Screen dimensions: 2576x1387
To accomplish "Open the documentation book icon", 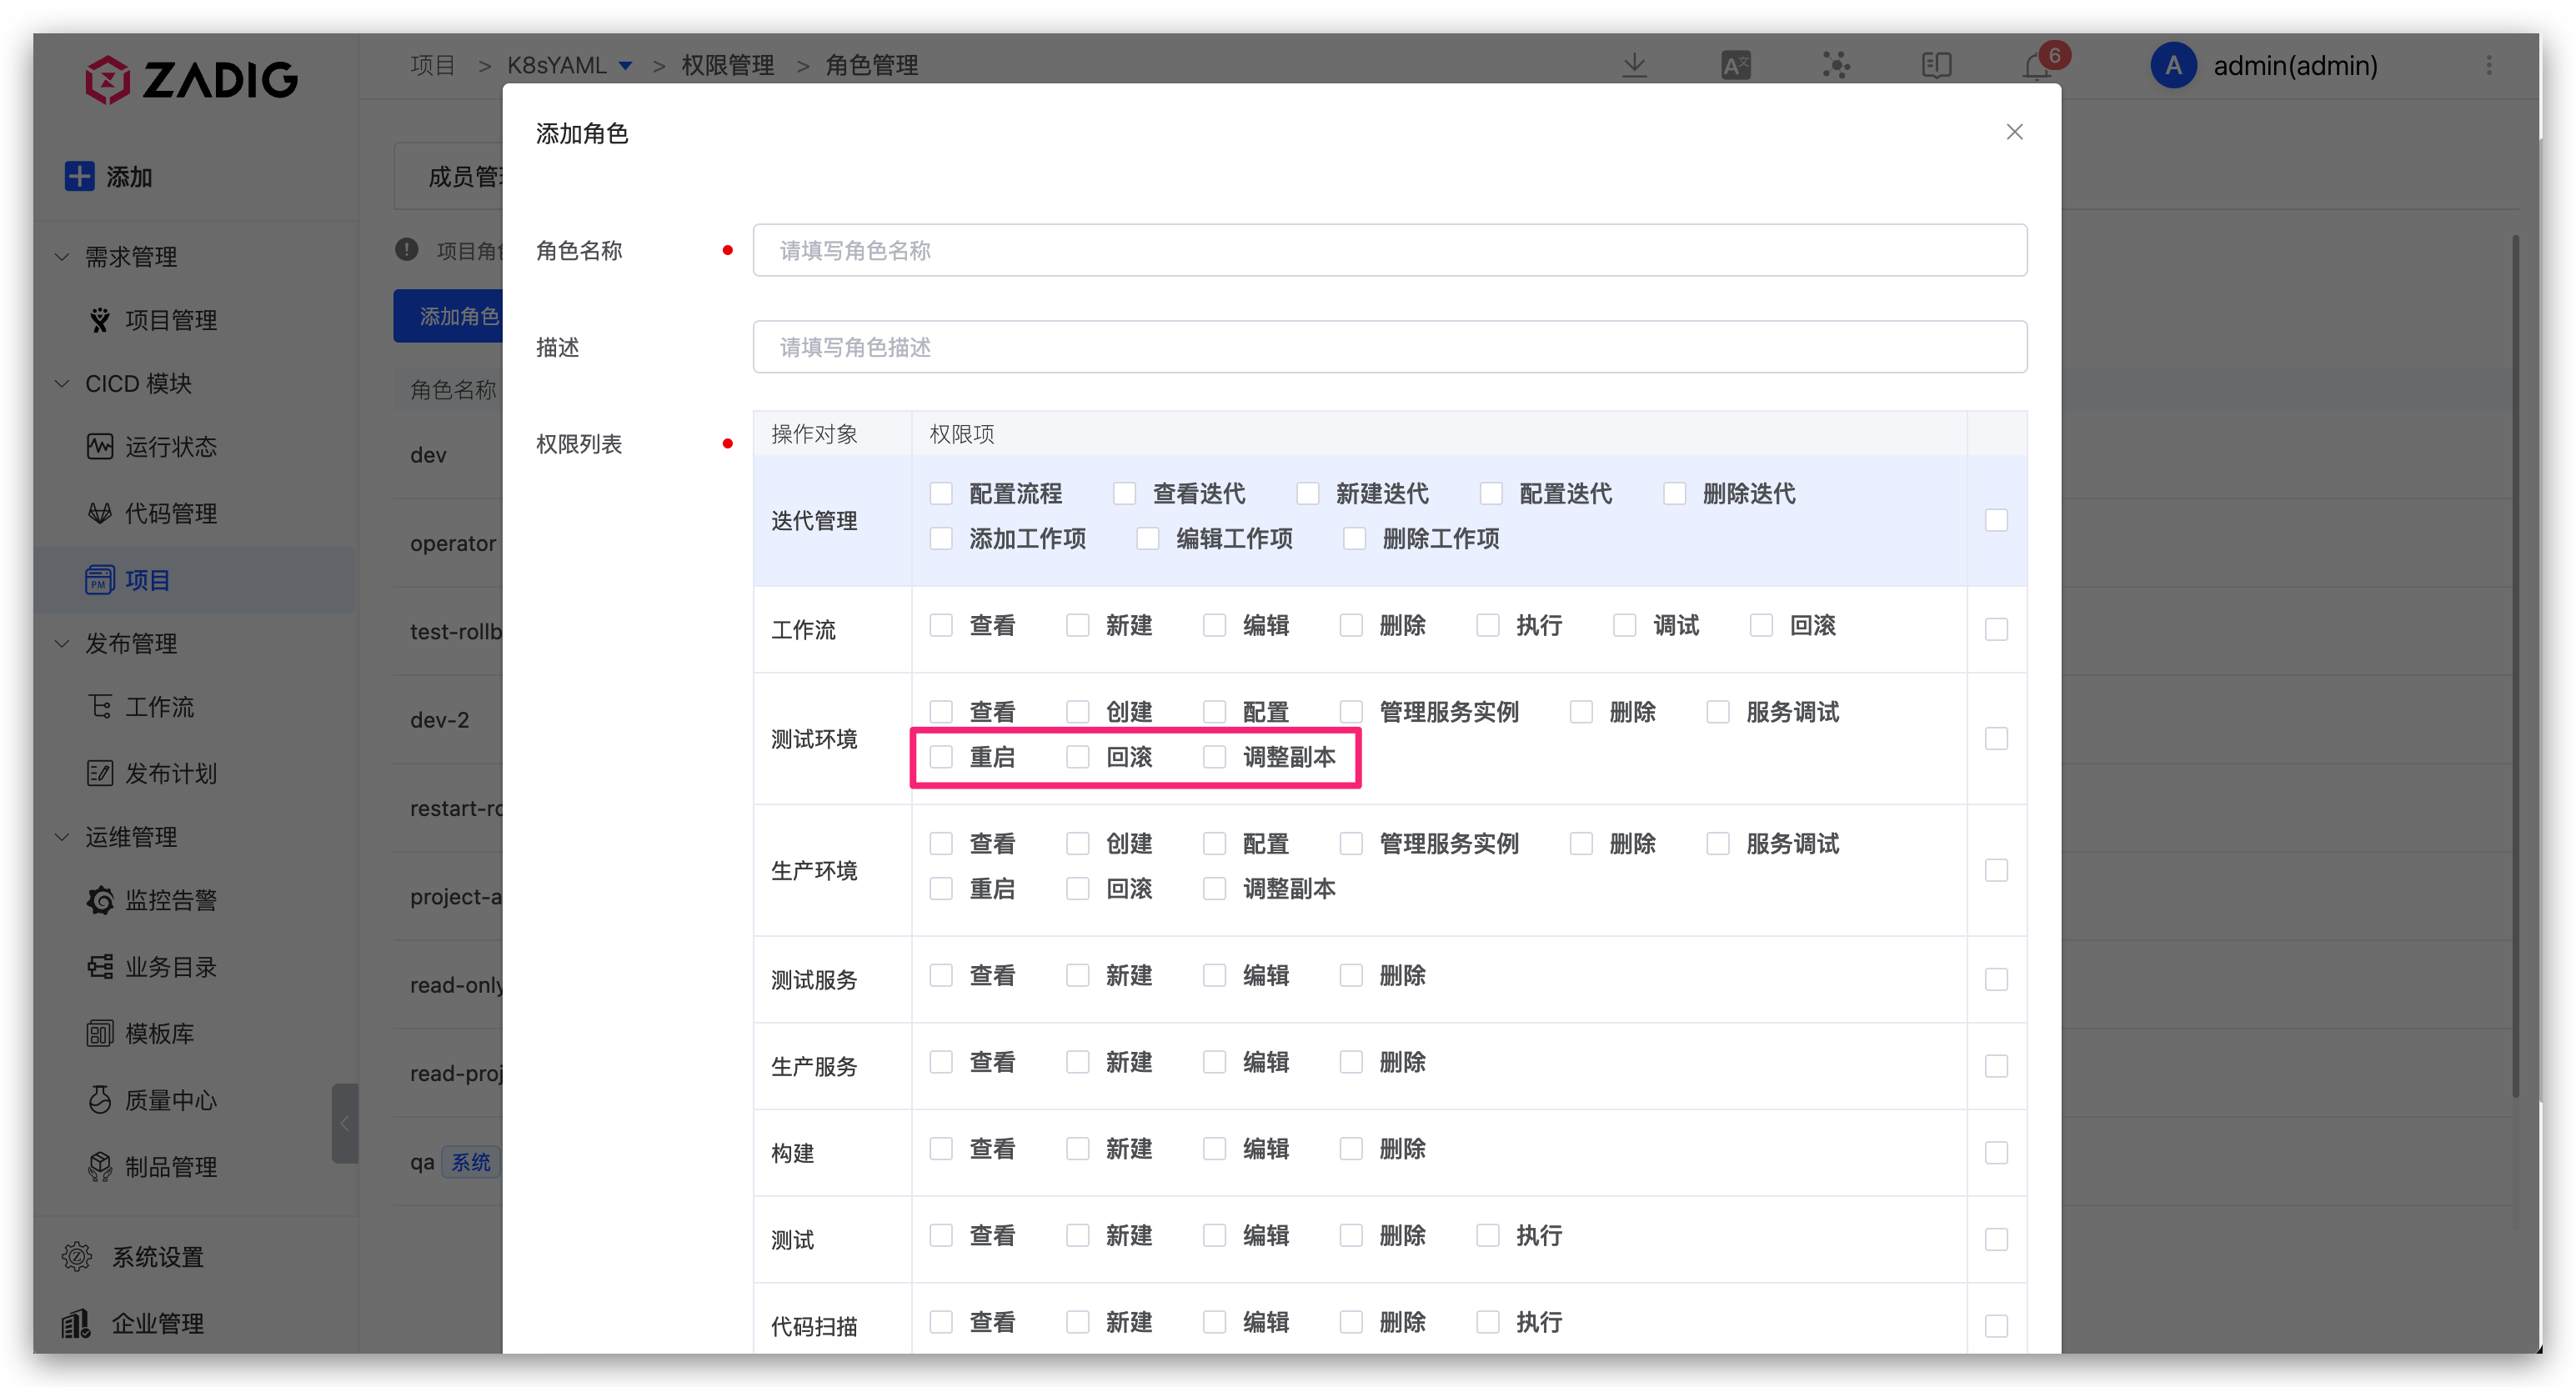I will click(x=1936, y=65).
